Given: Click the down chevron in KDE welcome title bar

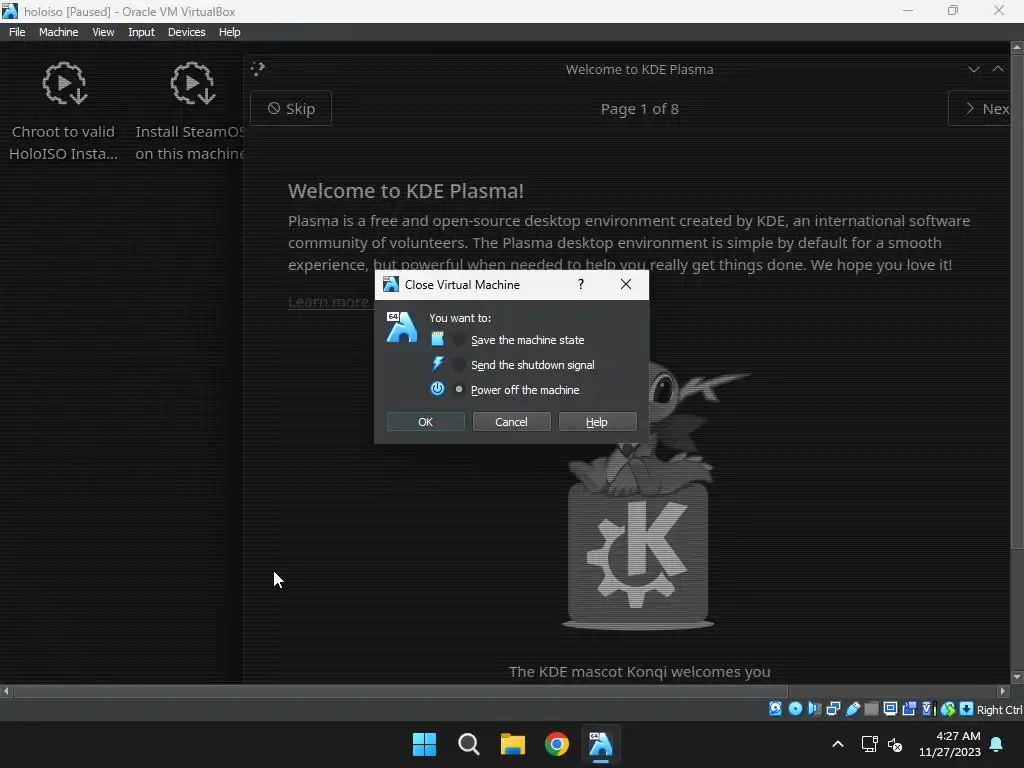Looking at the screenshot, I should (x=974, y=69).
